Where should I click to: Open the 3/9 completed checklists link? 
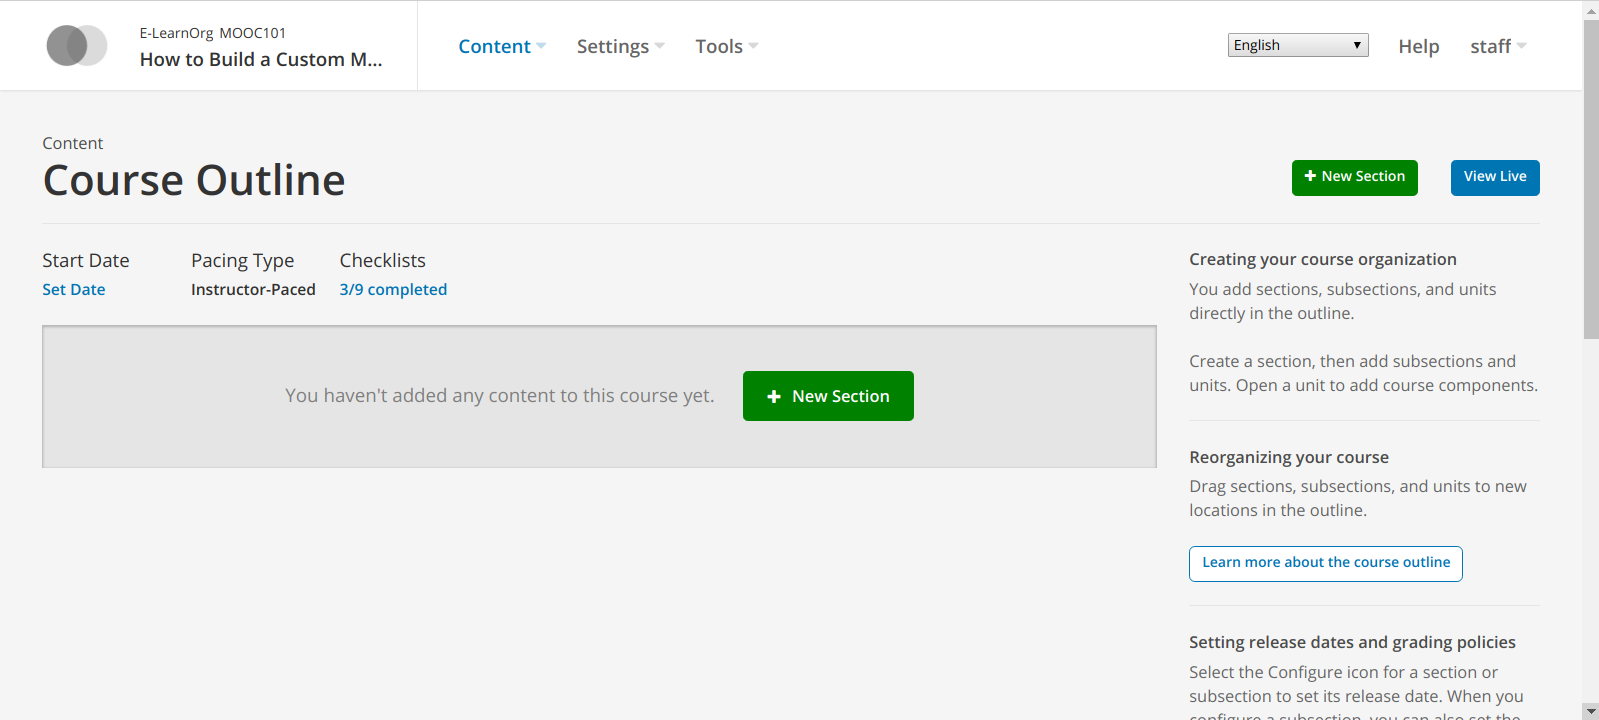[393, 289]
